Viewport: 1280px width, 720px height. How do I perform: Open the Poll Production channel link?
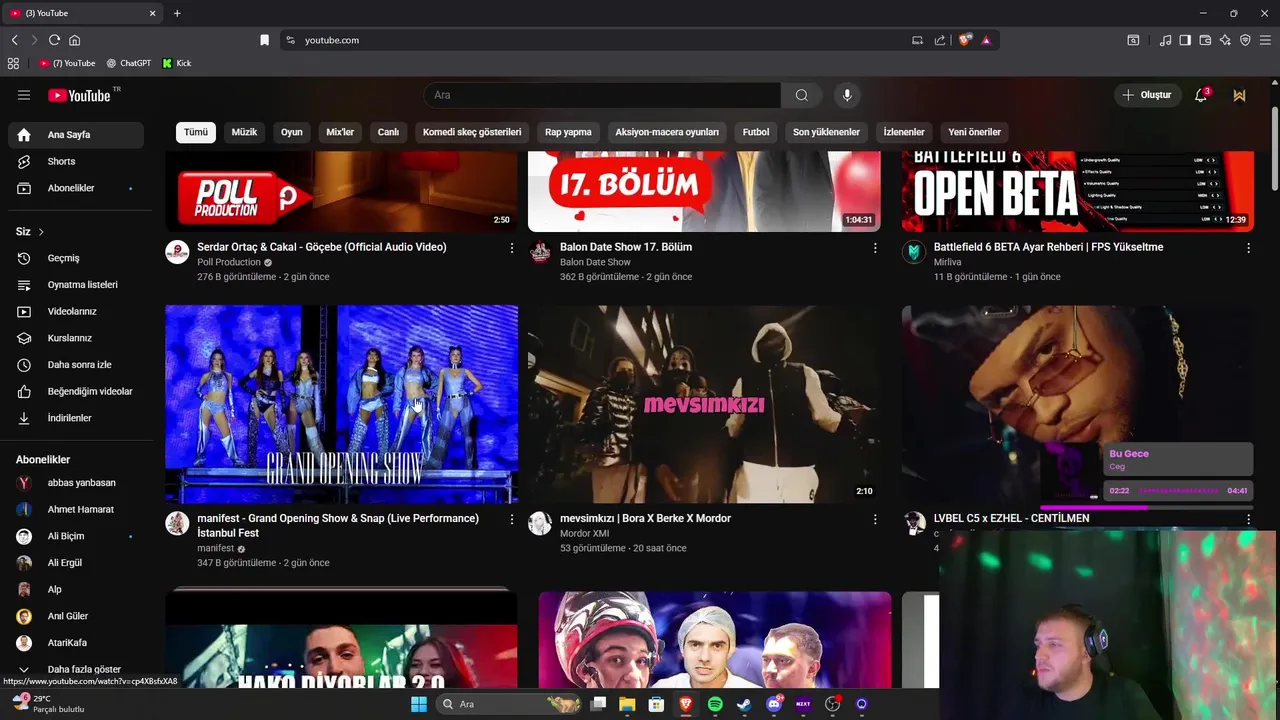[229, 262]
